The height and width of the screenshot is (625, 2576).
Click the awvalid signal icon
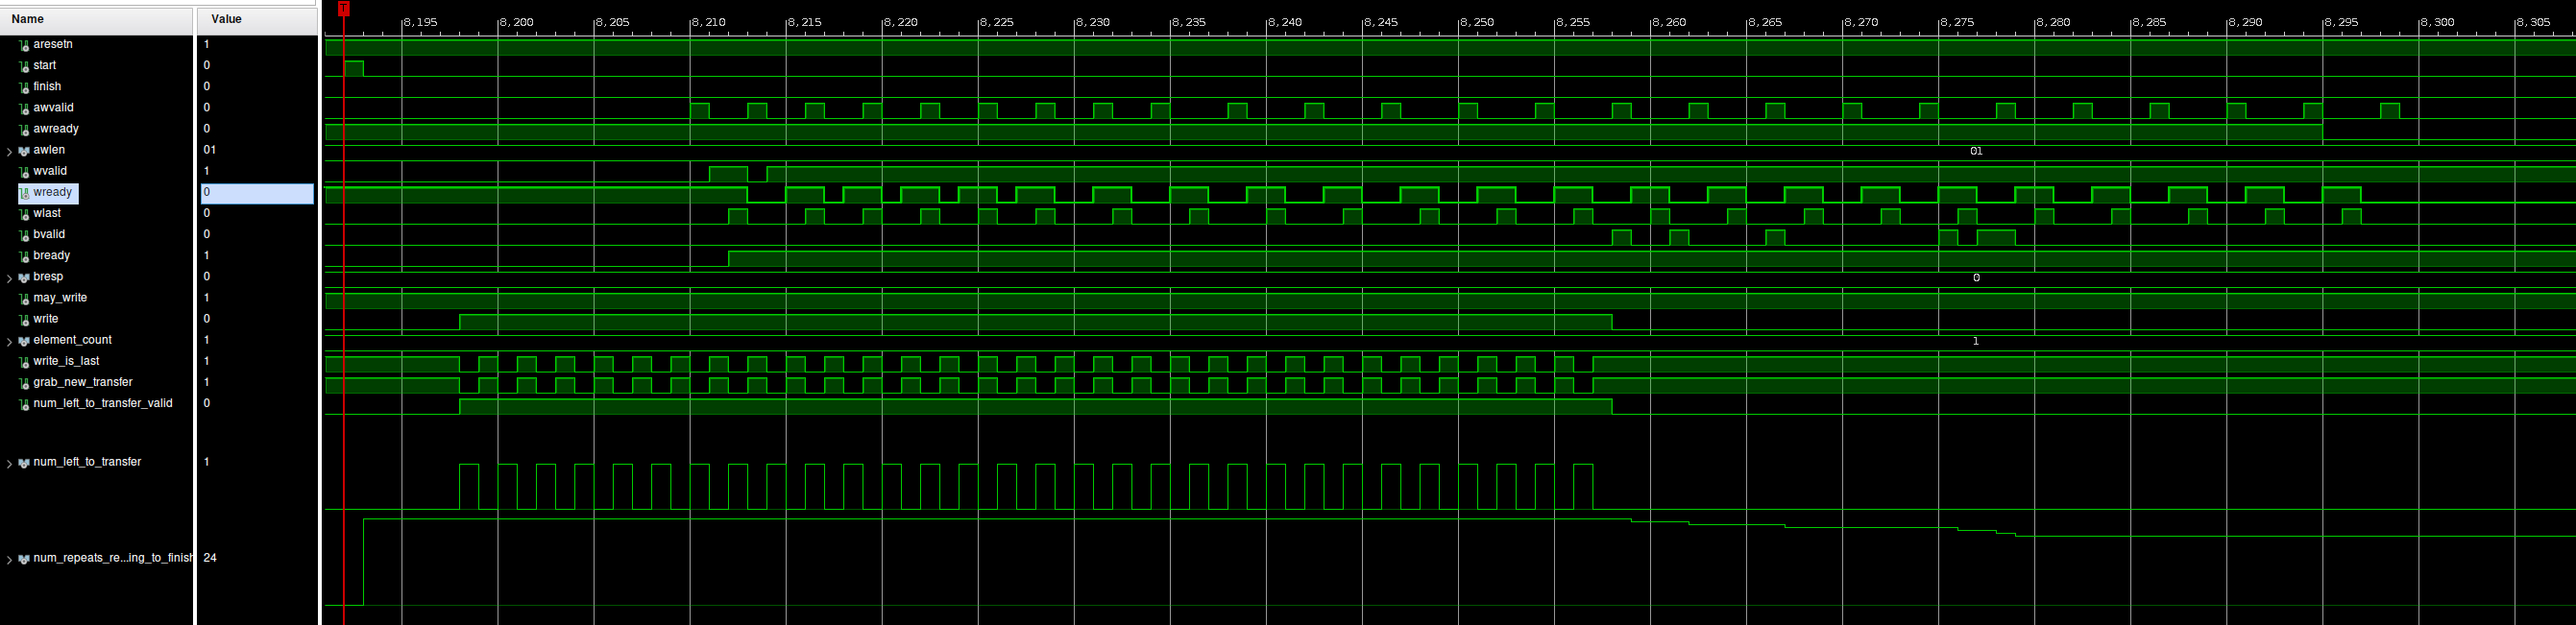24,108
